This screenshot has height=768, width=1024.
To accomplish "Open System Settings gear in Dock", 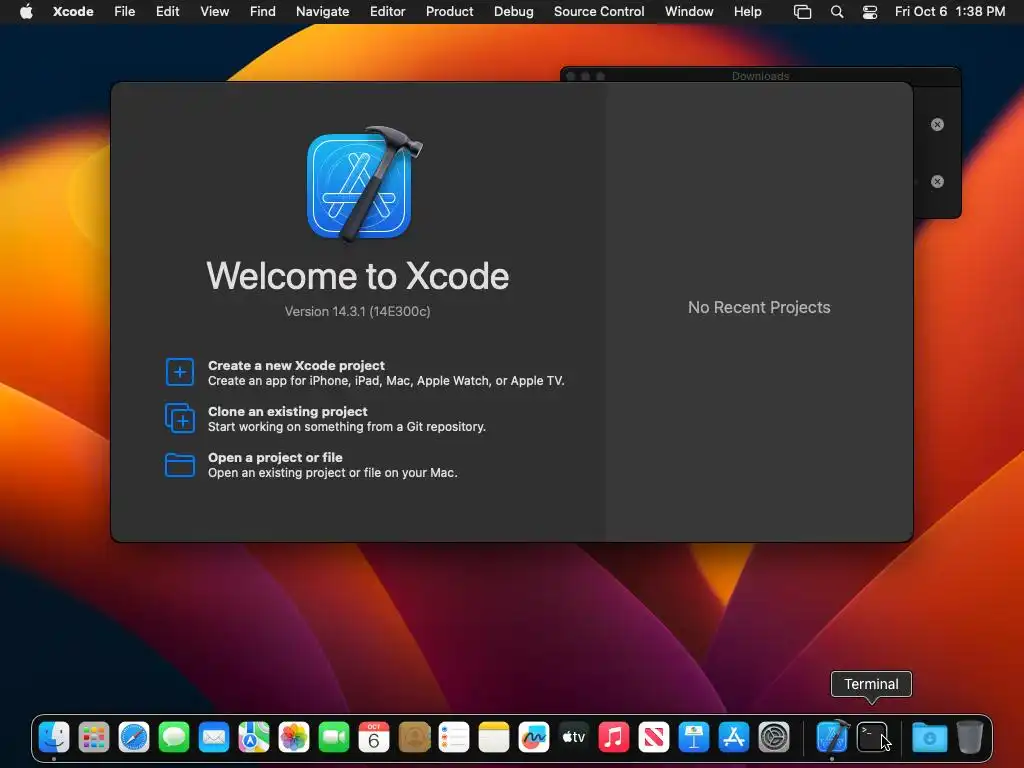I will (774, 738).
